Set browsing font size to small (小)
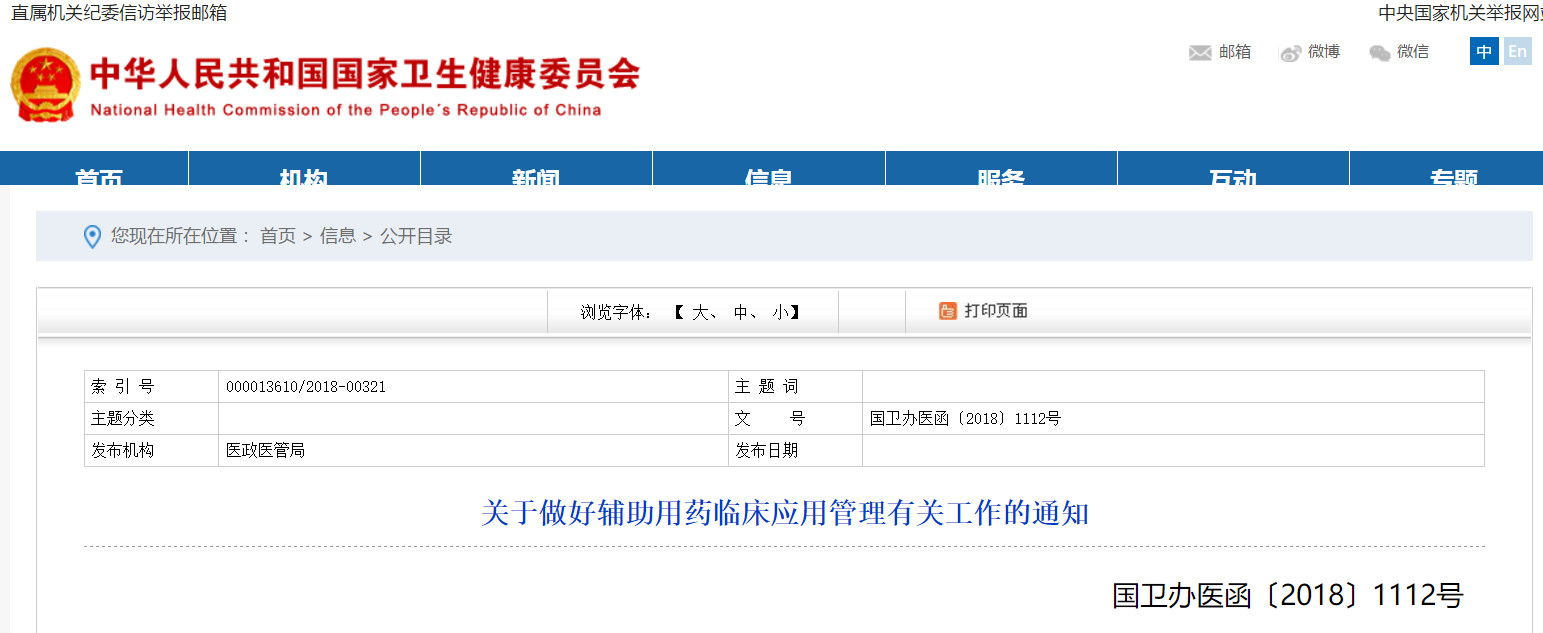This screenshot has width=1543, height=633. 780,312
